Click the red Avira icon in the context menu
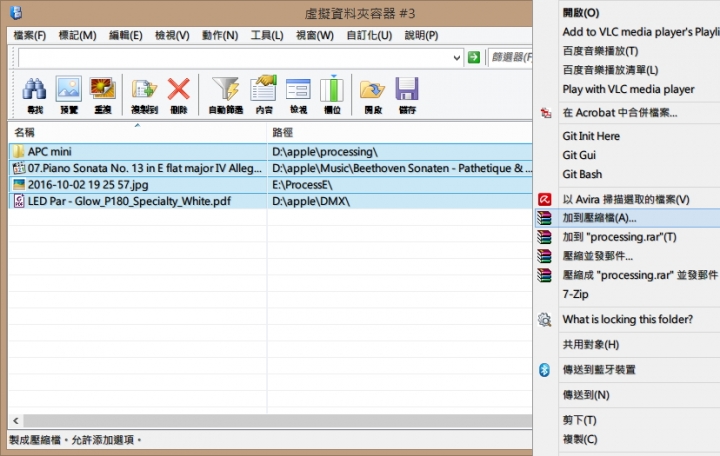 coord(545,199)
